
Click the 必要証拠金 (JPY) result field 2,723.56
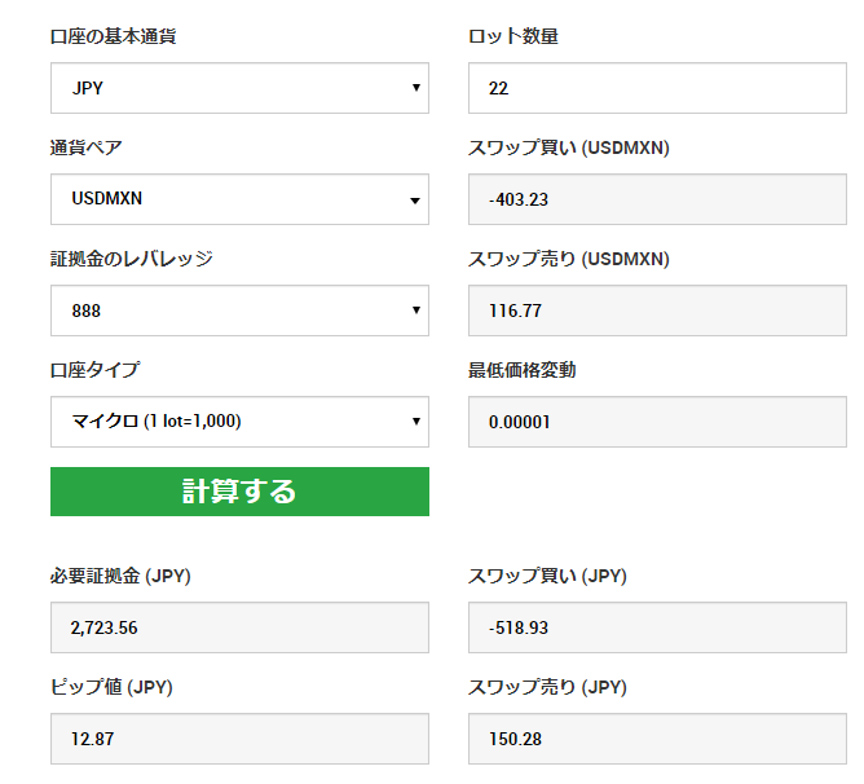tap(239, 628)
